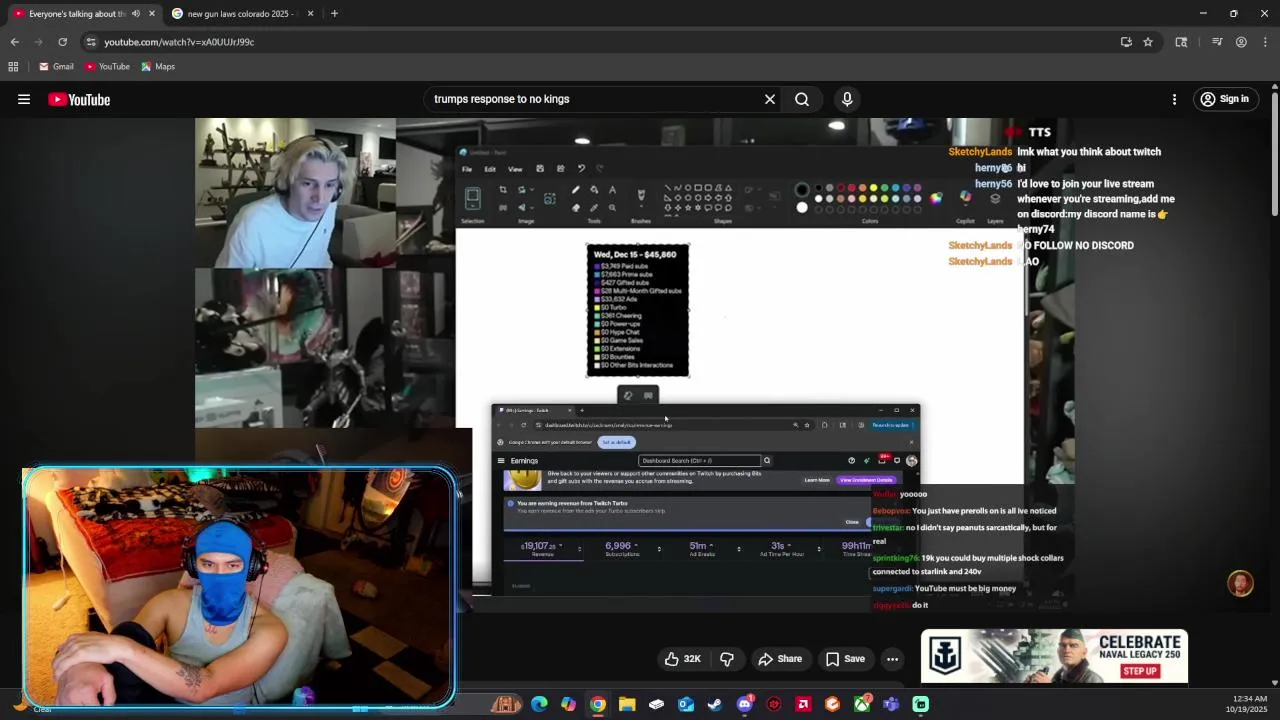The height and width of the screenshot is (720, 1280).
Task: Open Discord from the taskbar
Action: (744, 704)
